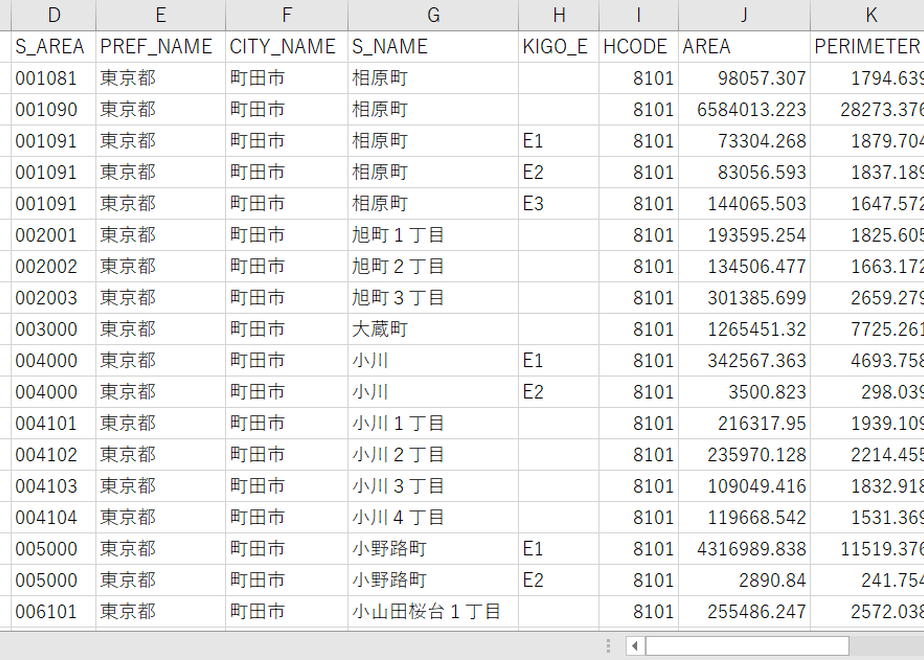
Task: Click the 小川３丁目 name cell
Action: tap(433, 486)
